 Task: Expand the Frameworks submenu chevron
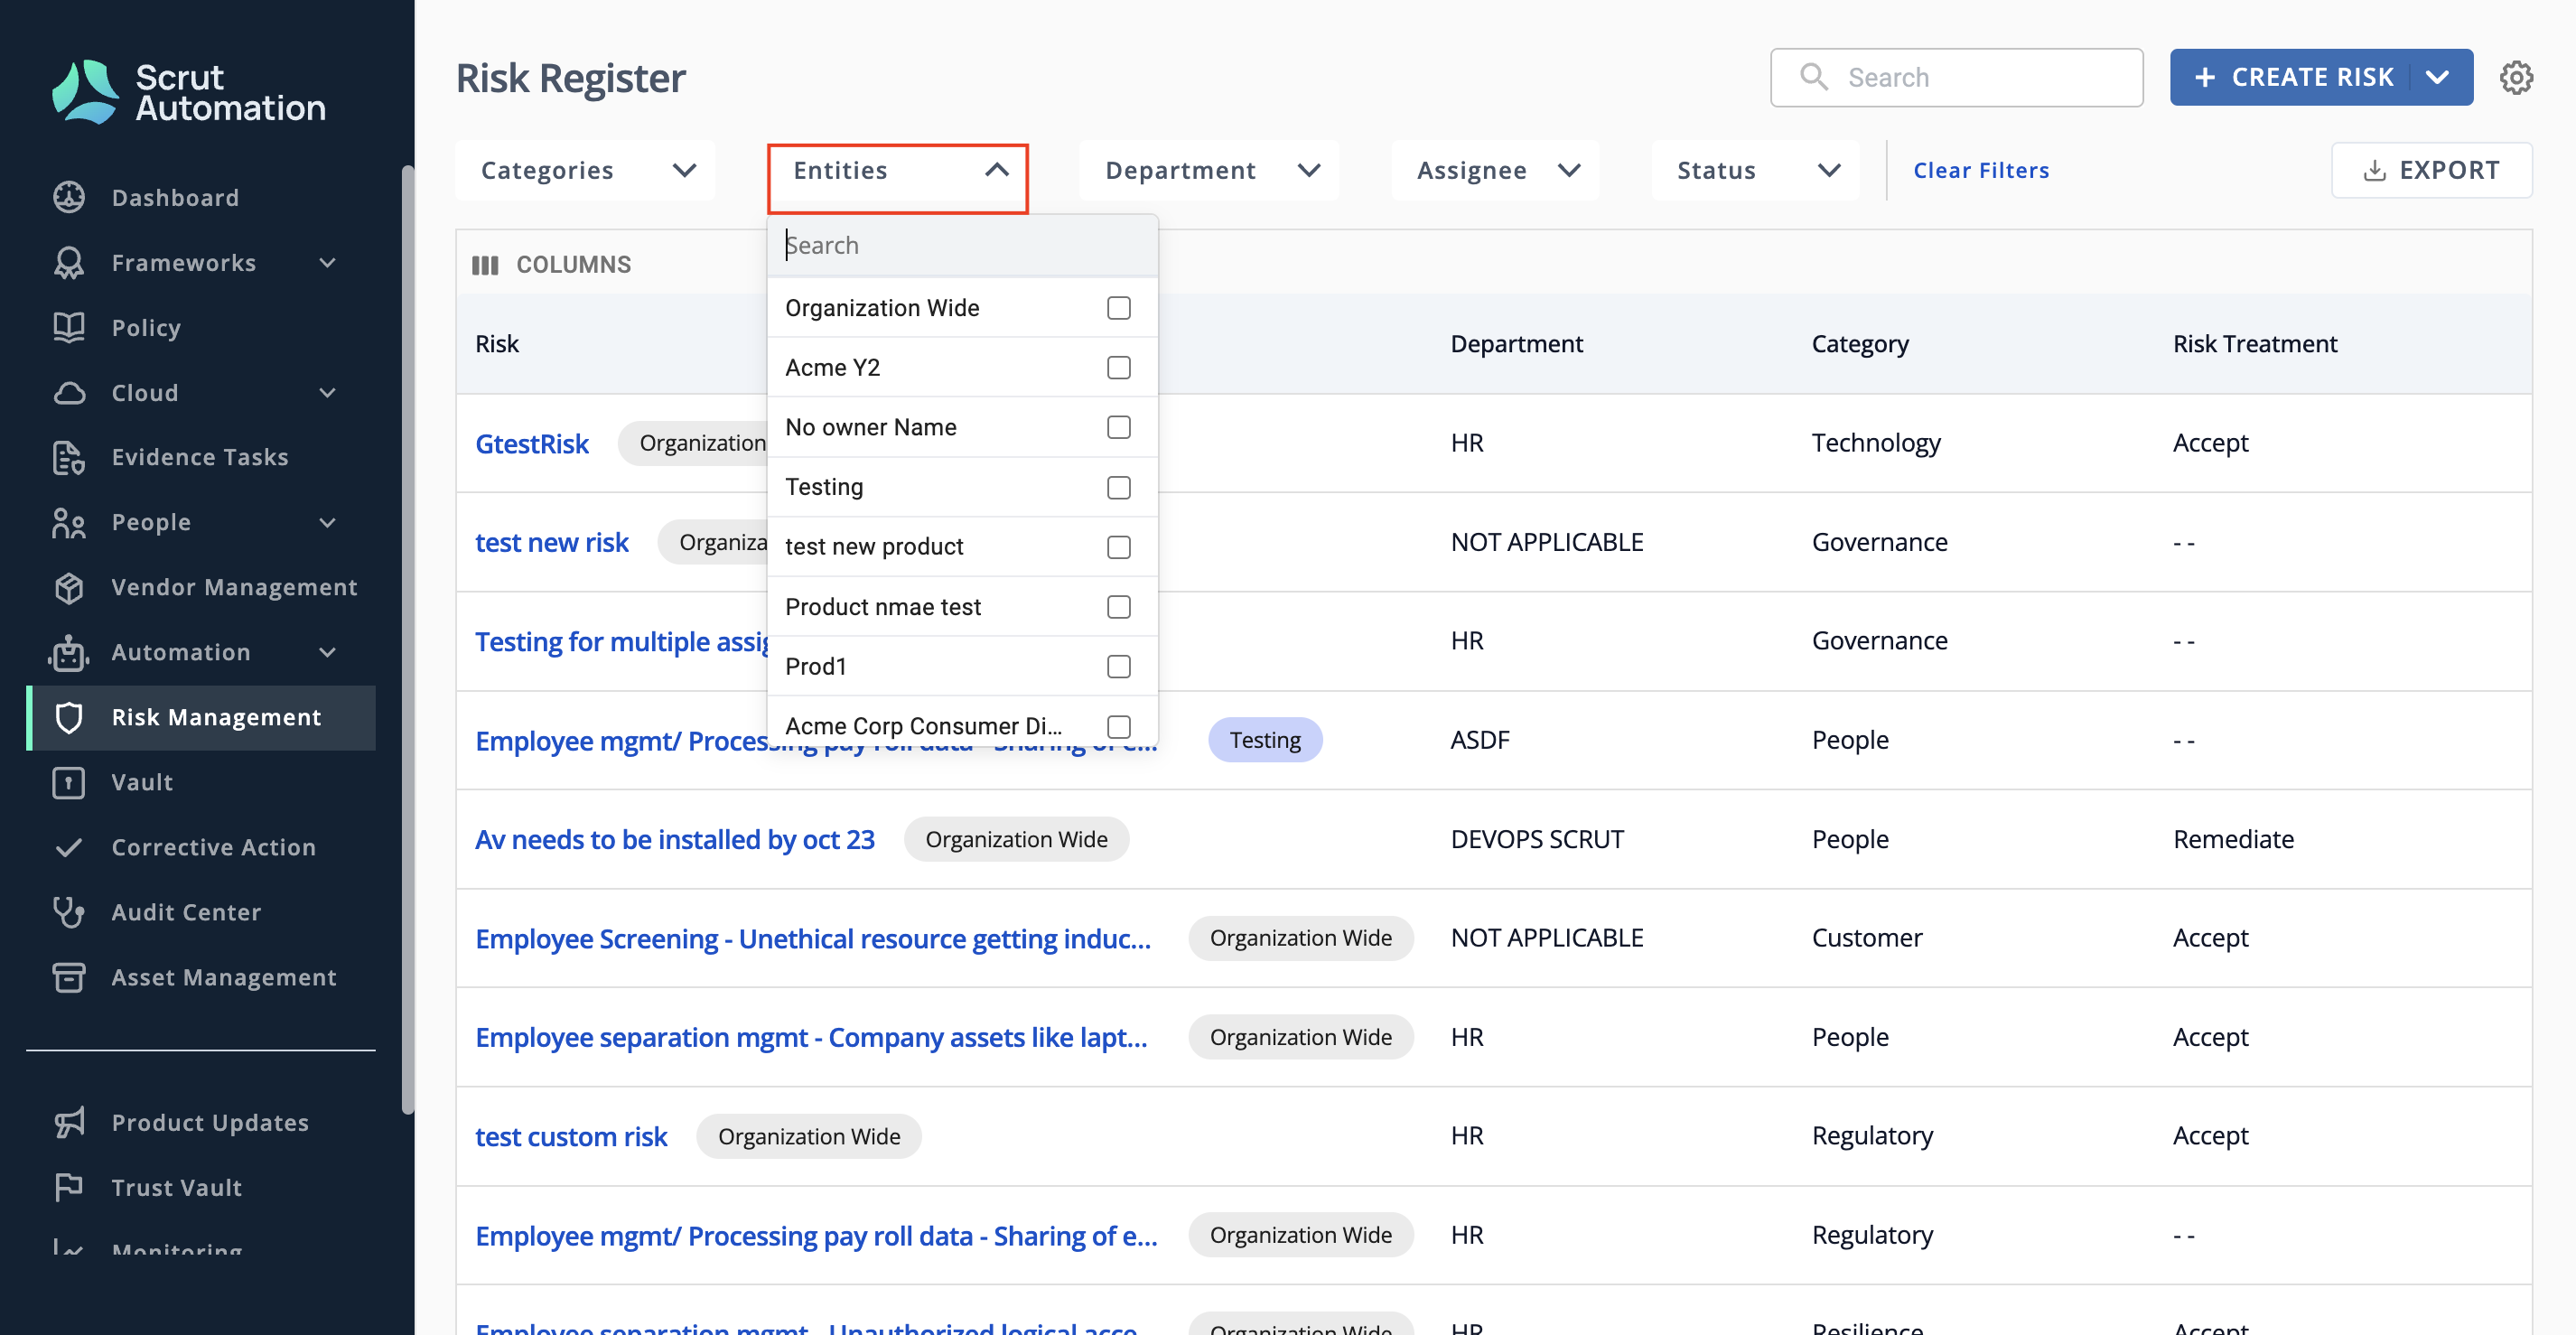coord(327,262)
